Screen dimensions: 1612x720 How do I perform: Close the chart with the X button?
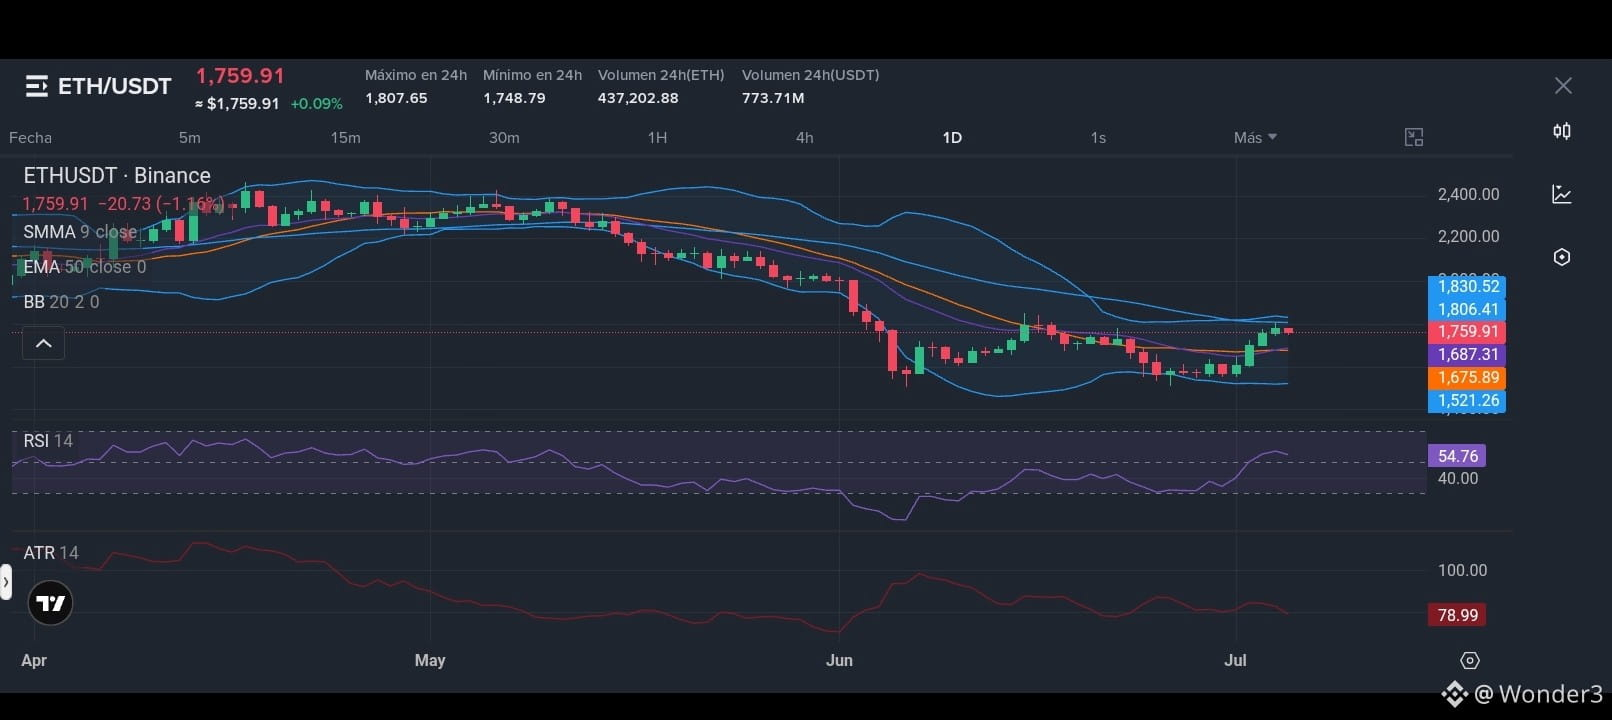(1563, 86)
